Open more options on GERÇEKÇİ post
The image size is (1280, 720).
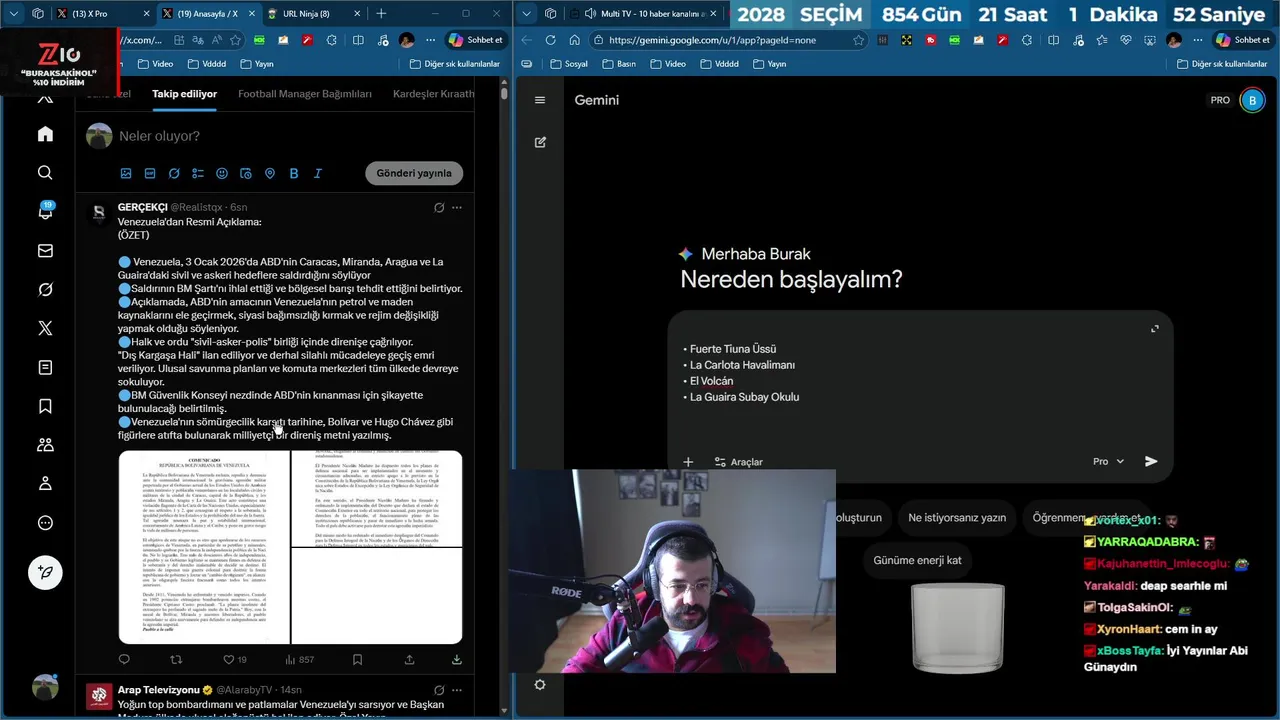coord(457,208)
